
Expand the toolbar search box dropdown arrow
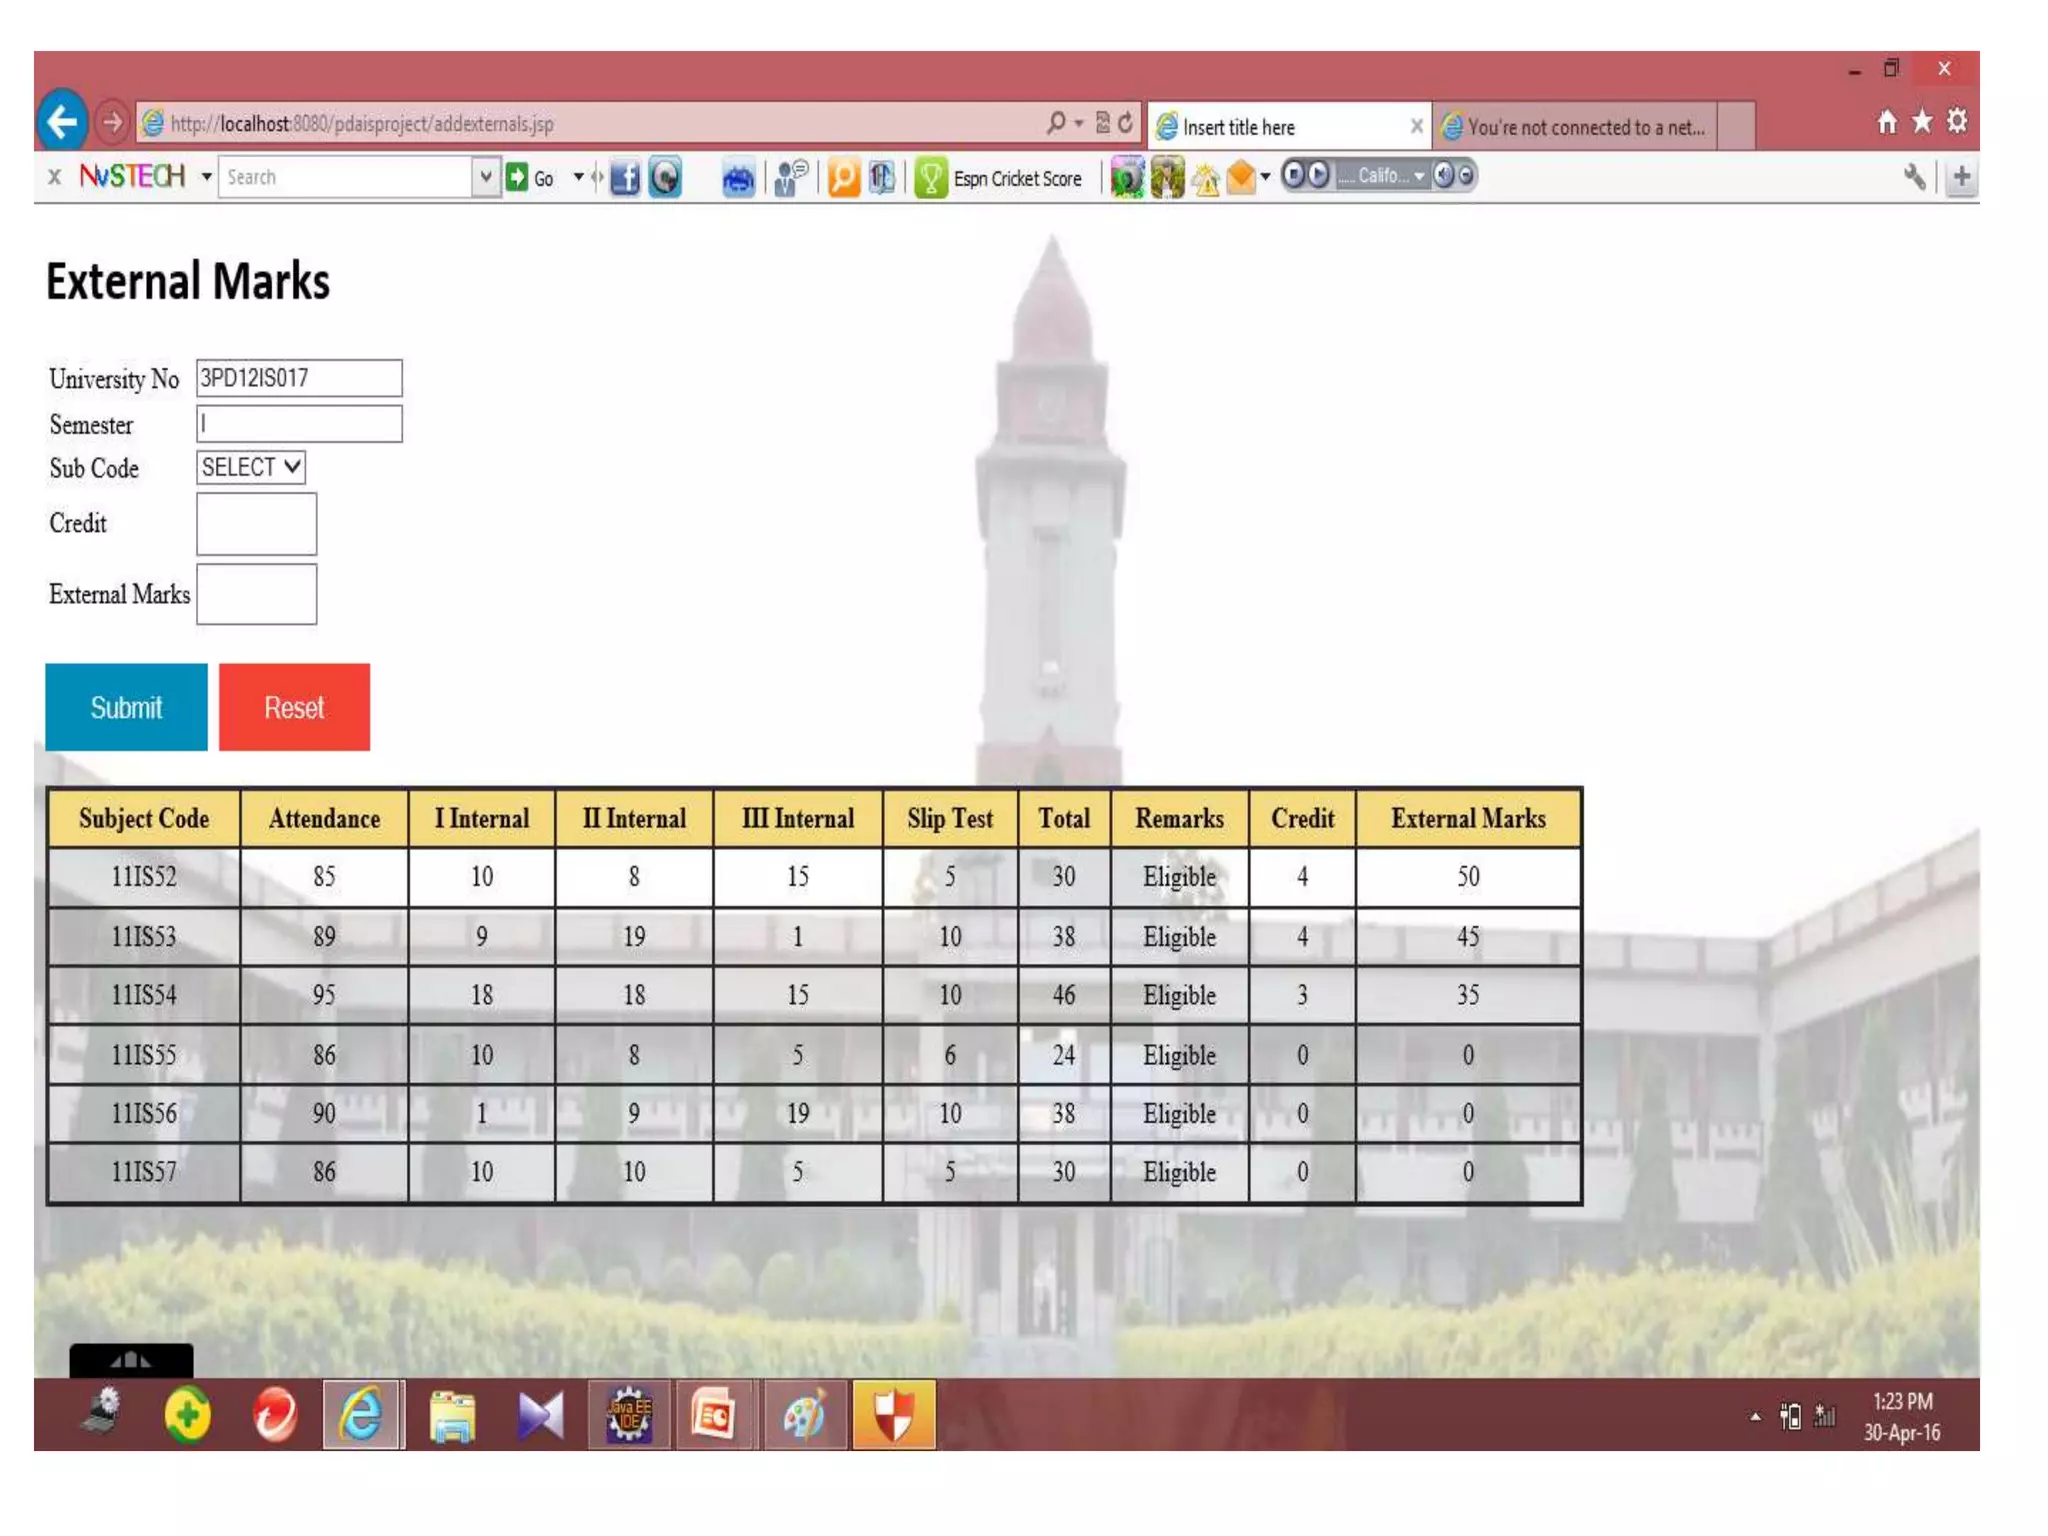coord(485,177)
